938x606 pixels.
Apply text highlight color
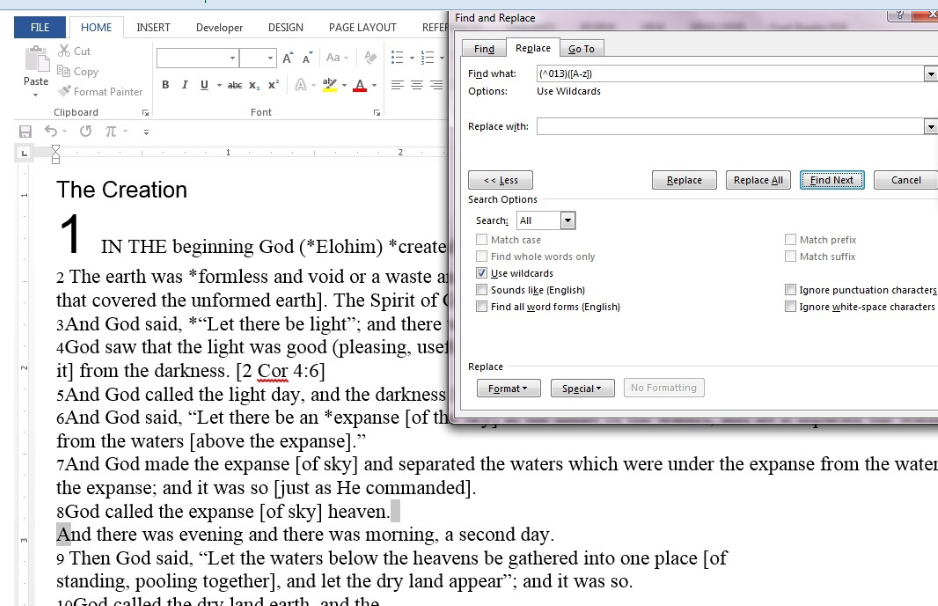[330, 85]
